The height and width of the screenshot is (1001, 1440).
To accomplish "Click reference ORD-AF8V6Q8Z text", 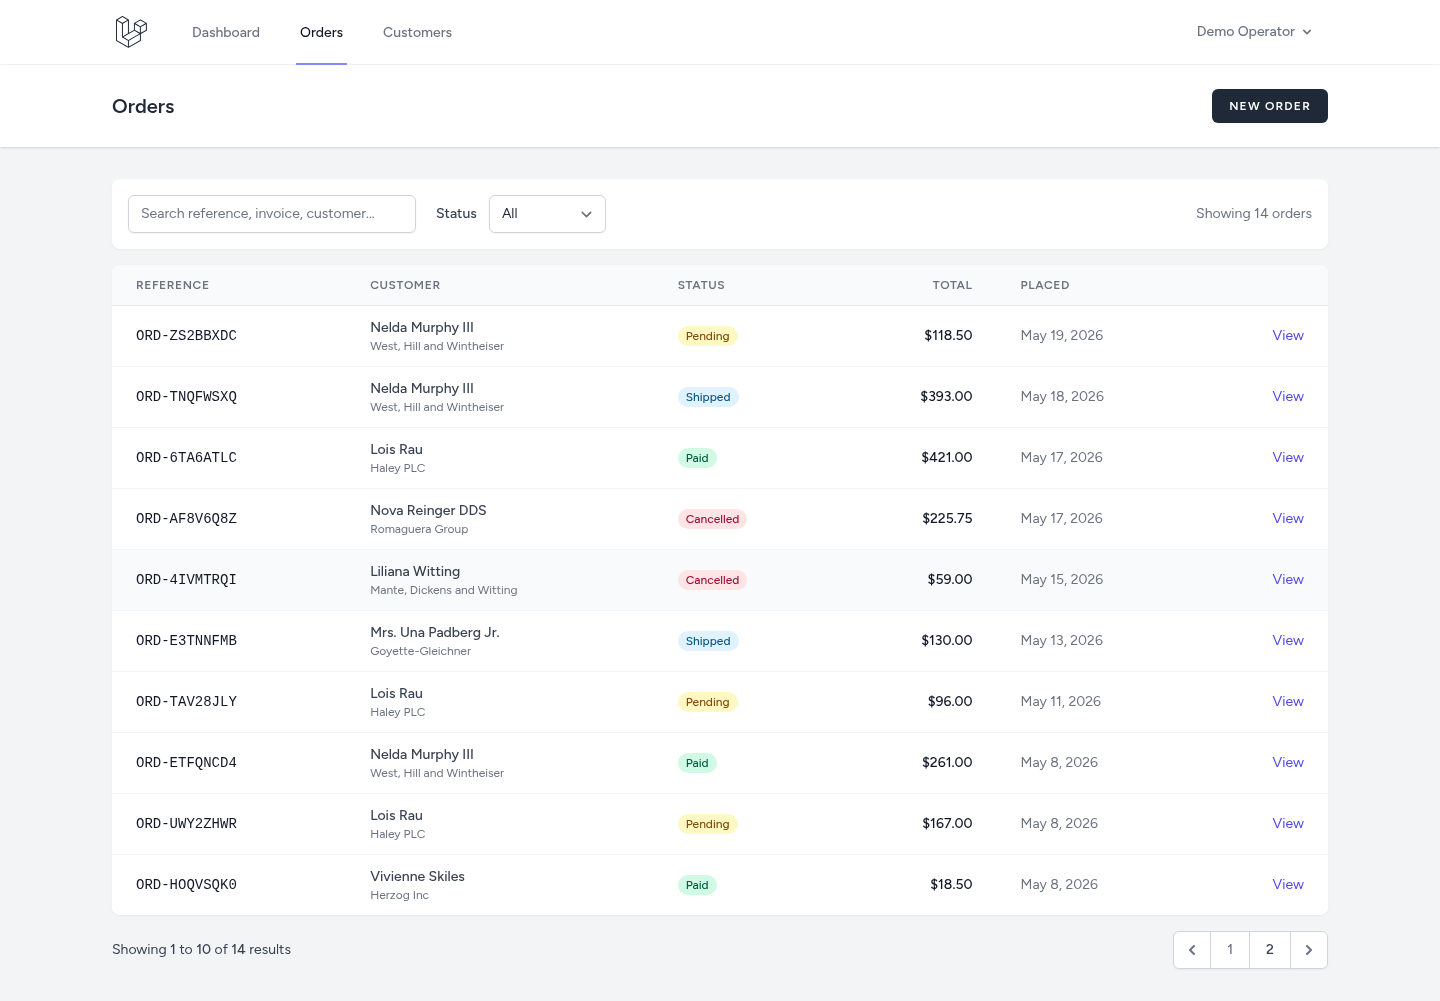I will pyautogui.click(x=186, y=519).
